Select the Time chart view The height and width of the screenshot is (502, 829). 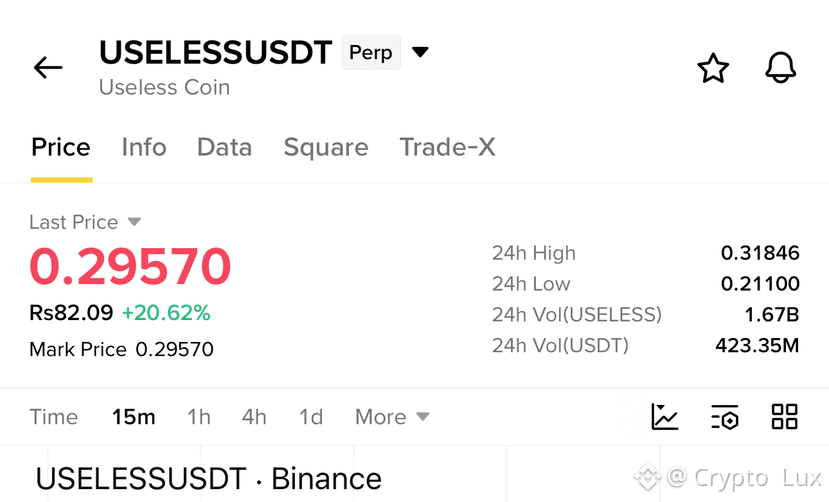tap(53, 417)
